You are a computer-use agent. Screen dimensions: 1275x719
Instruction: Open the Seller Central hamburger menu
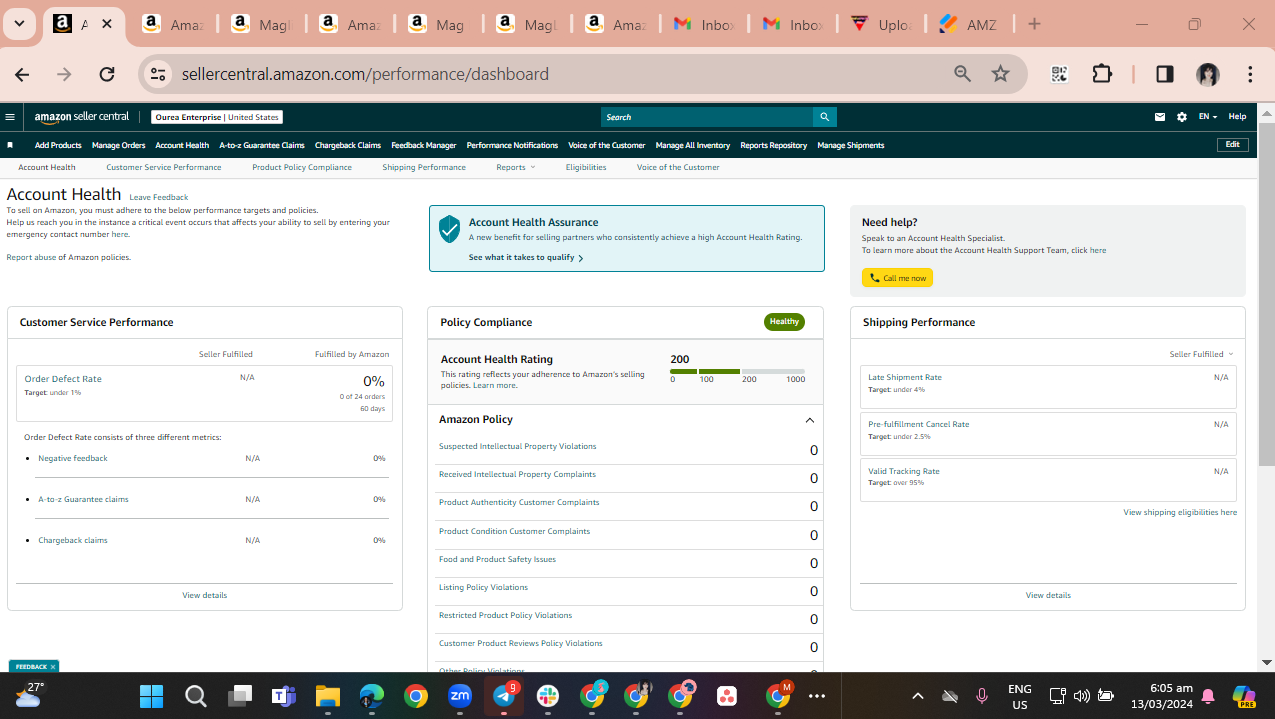(10, 117)
